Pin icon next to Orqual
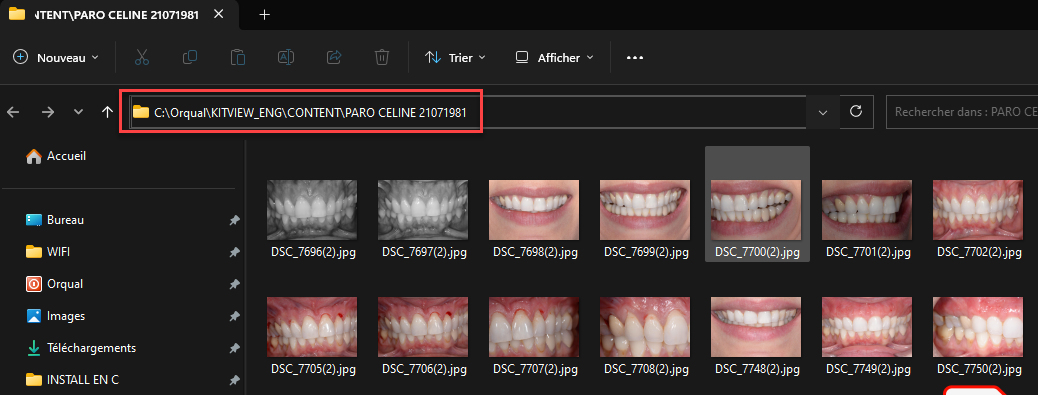Viewport: 1038px width, 395px height. [234, 284]
